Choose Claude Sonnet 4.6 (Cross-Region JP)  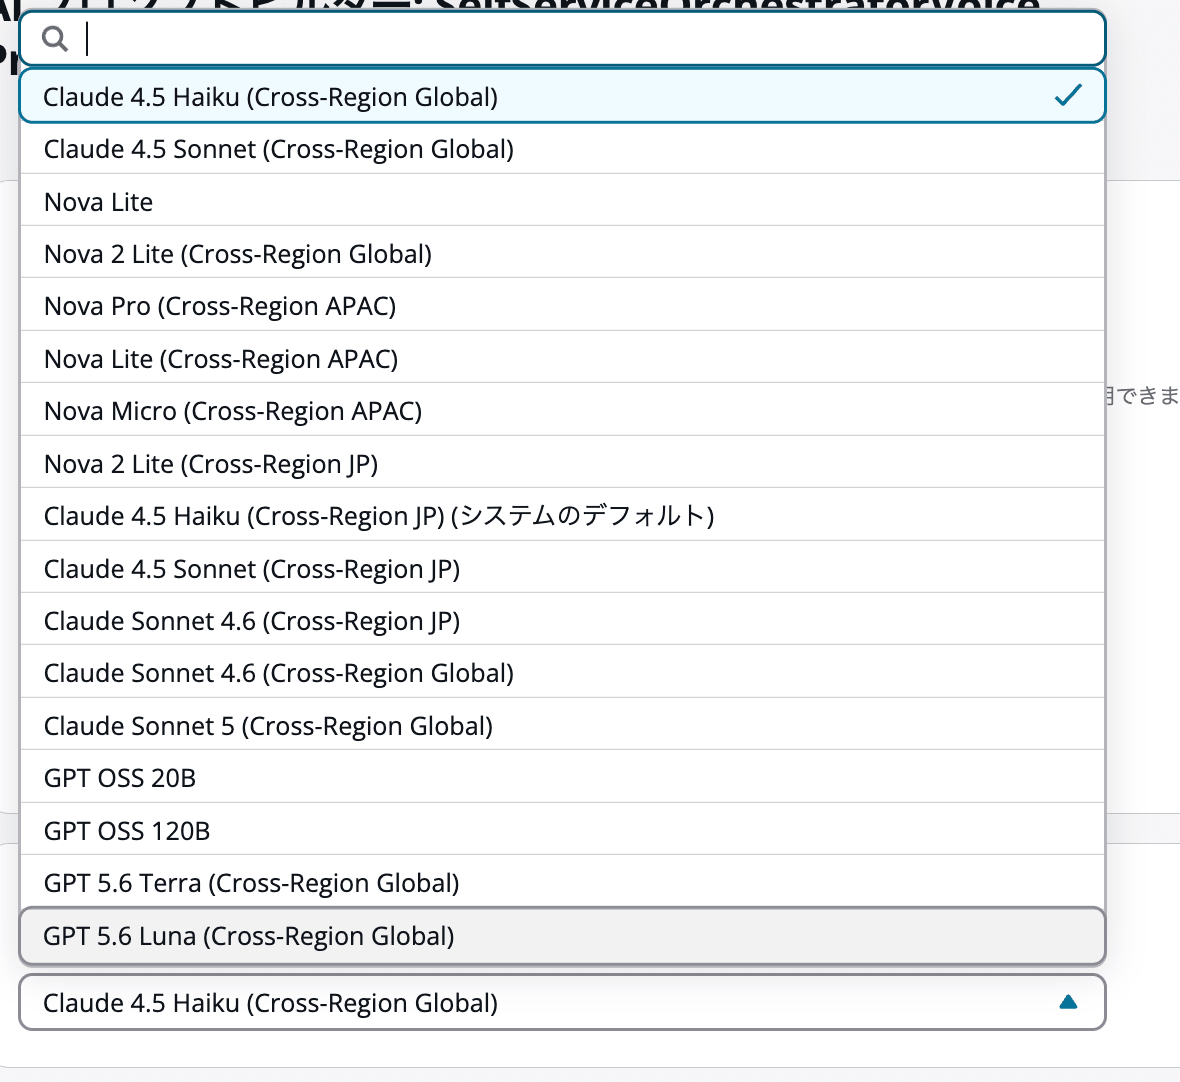pos(562,621)
